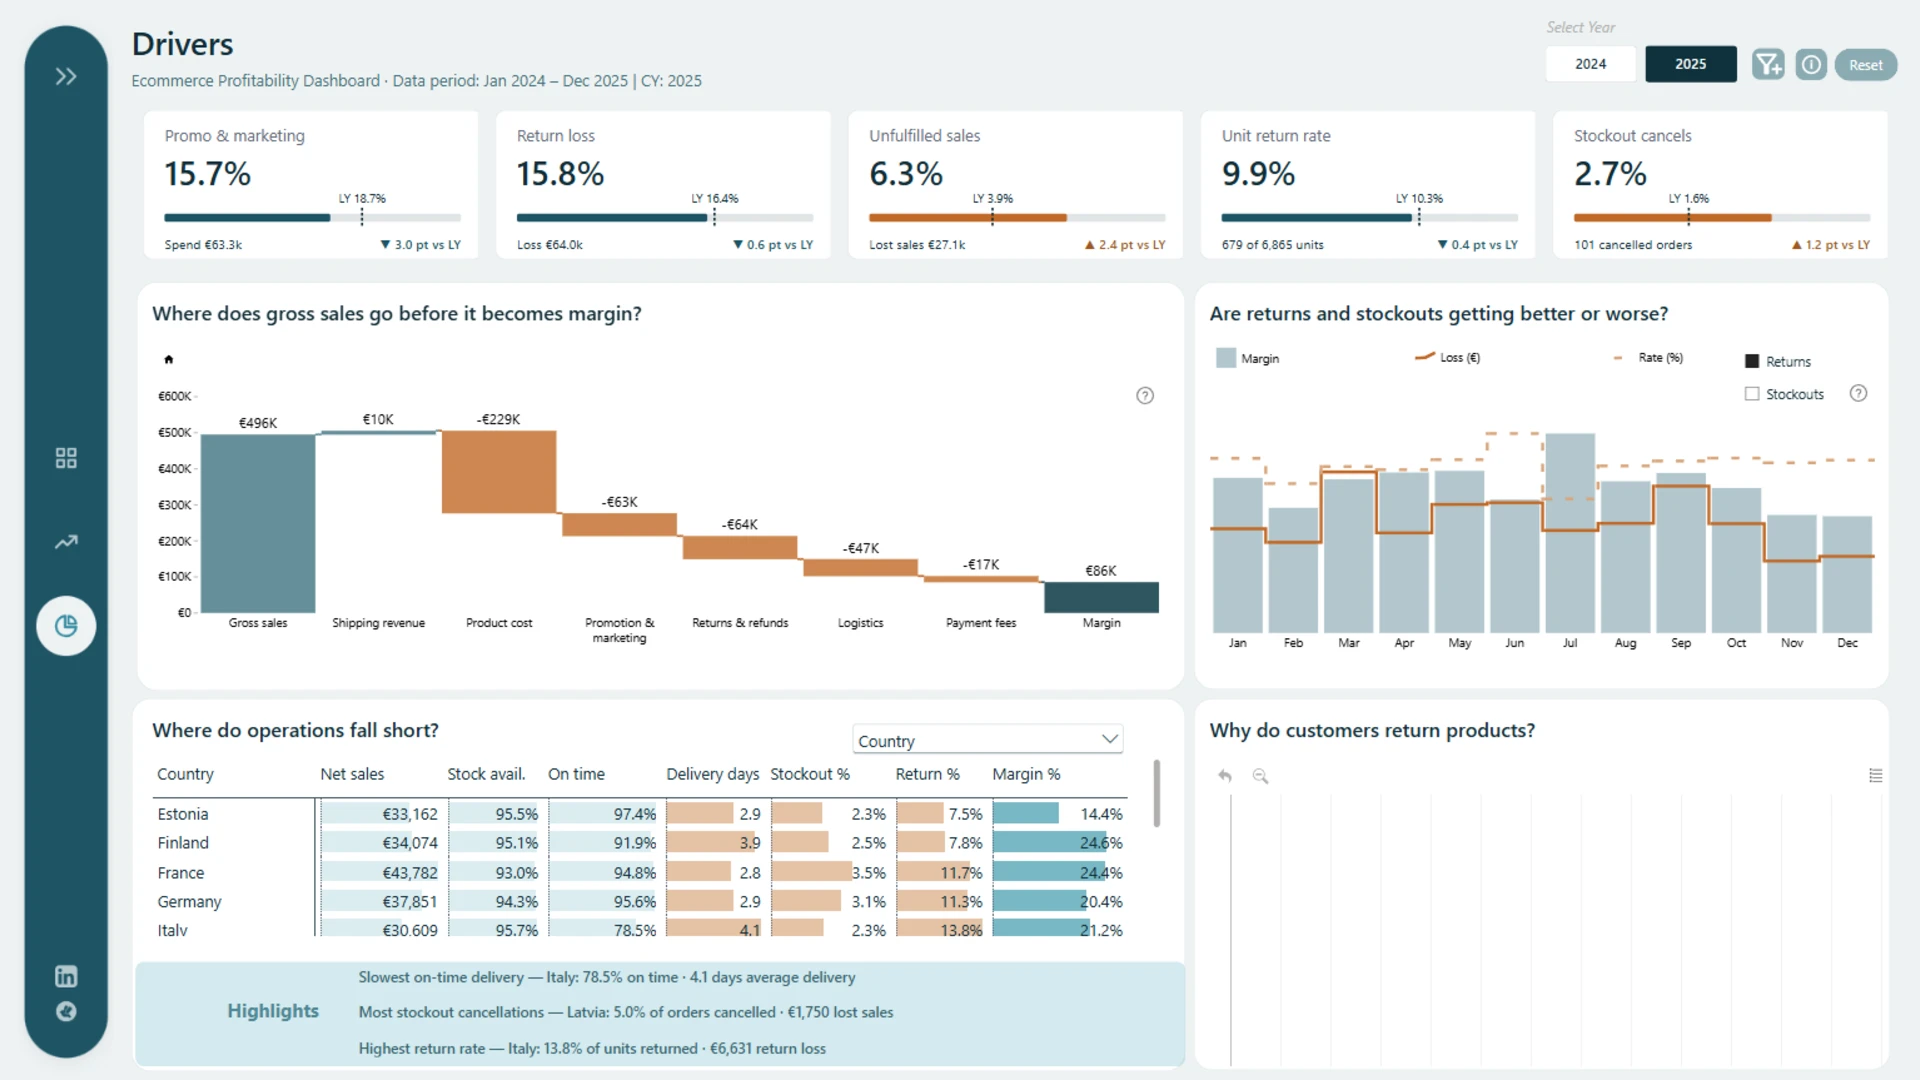This screenshot has height=1080, width=1920.
Task: Select the Gross sales waterfall bar
Action: 258,524
